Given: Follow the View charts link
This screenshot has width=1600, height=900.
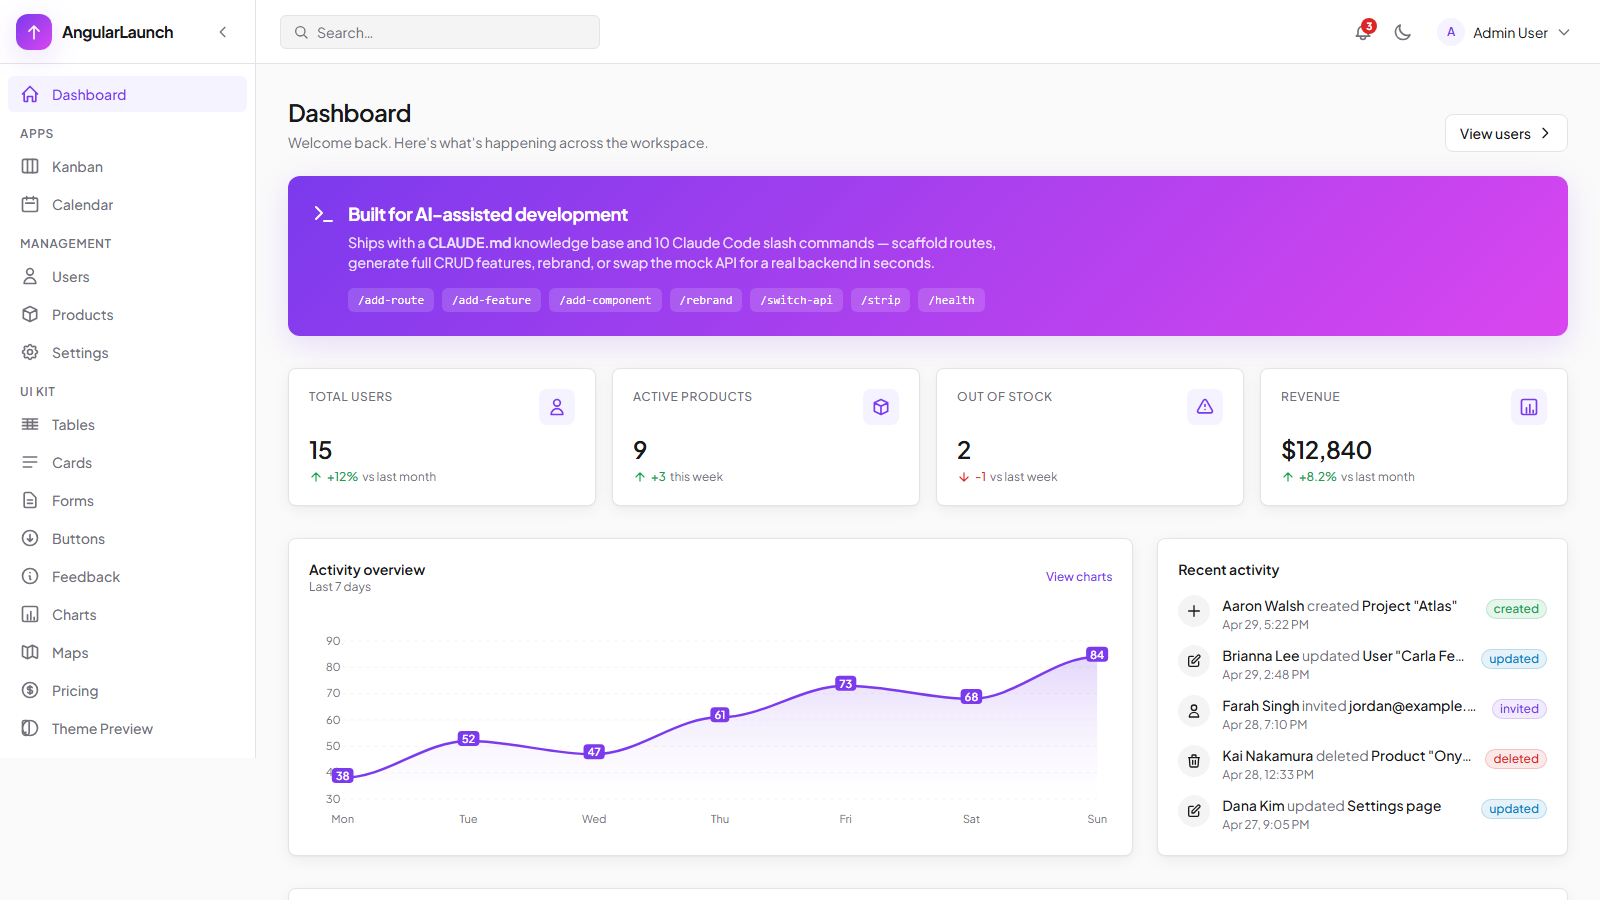Looking at the screenshot, I should click(1079, 577).
